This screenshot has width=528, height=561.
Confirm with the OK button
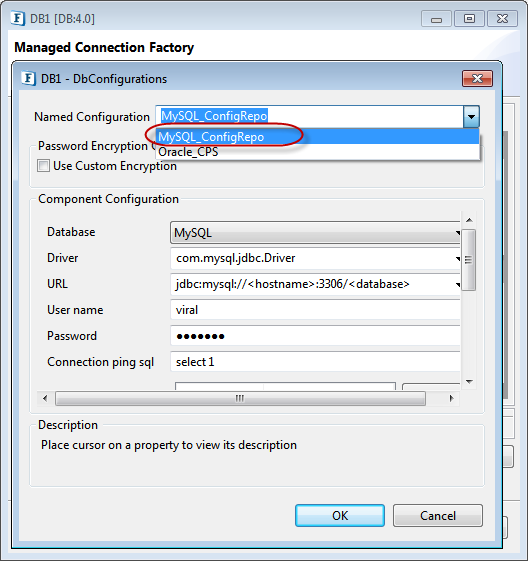pyautogui.click(x=340, y=516)
